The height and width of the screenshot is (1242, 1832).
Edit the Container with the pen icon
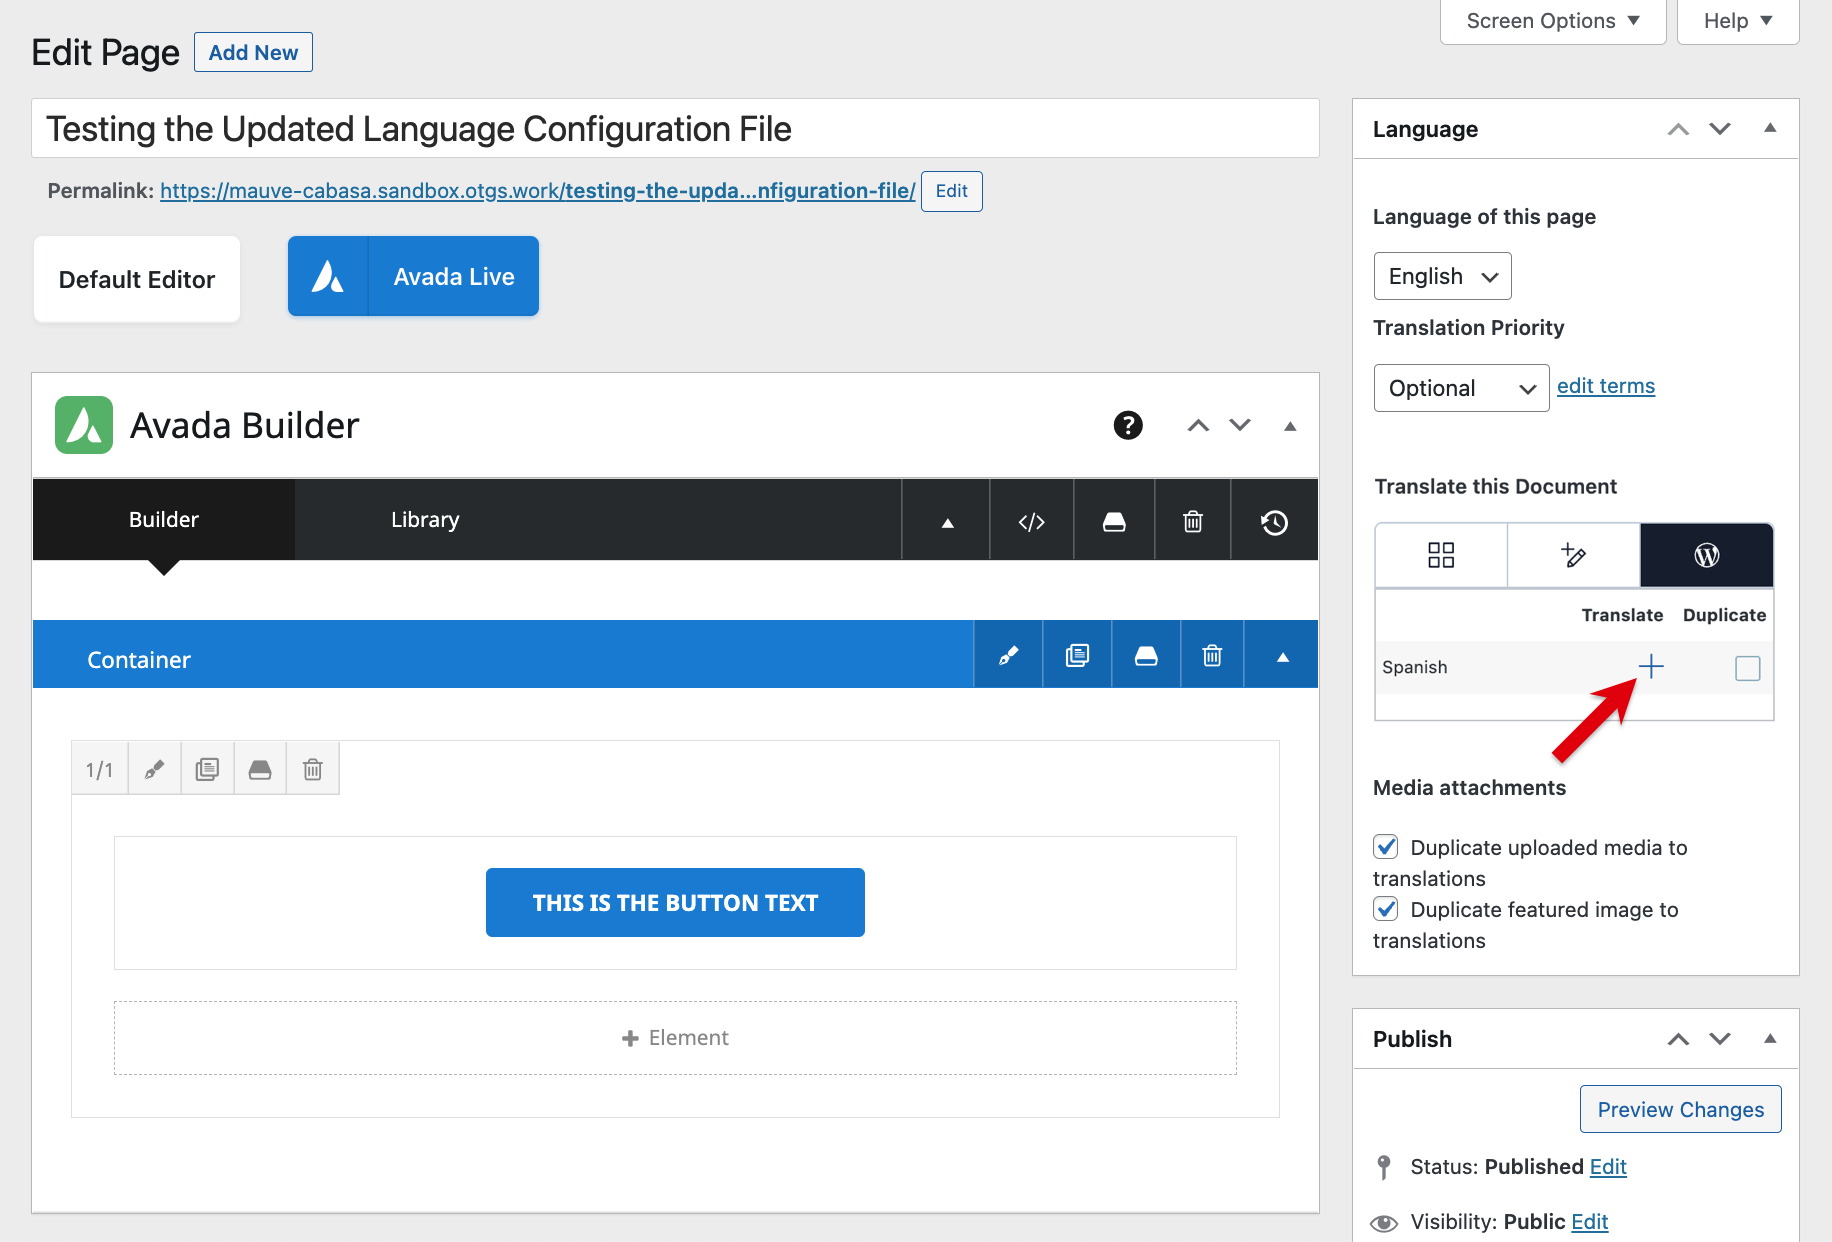(x=1008, y=656)
